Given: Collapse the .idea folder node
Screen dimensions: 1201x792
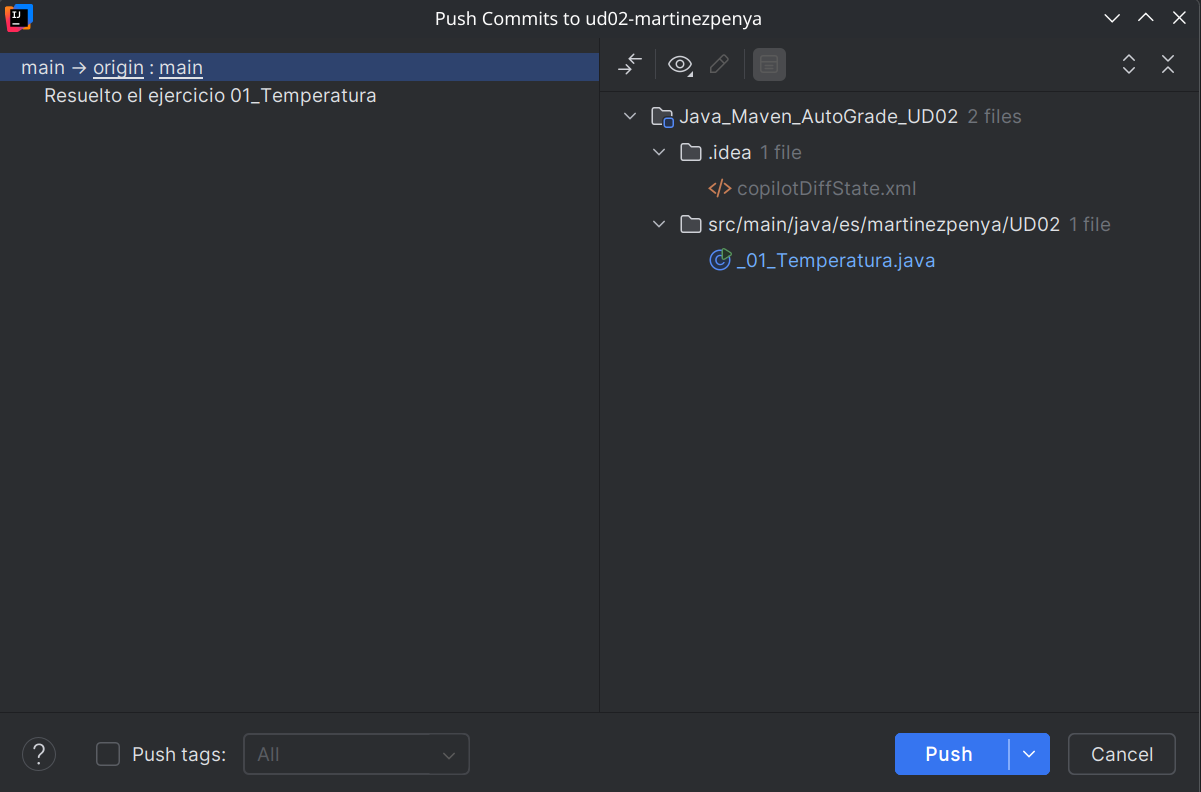Looking at the screenshot, I should coord(659,152).
